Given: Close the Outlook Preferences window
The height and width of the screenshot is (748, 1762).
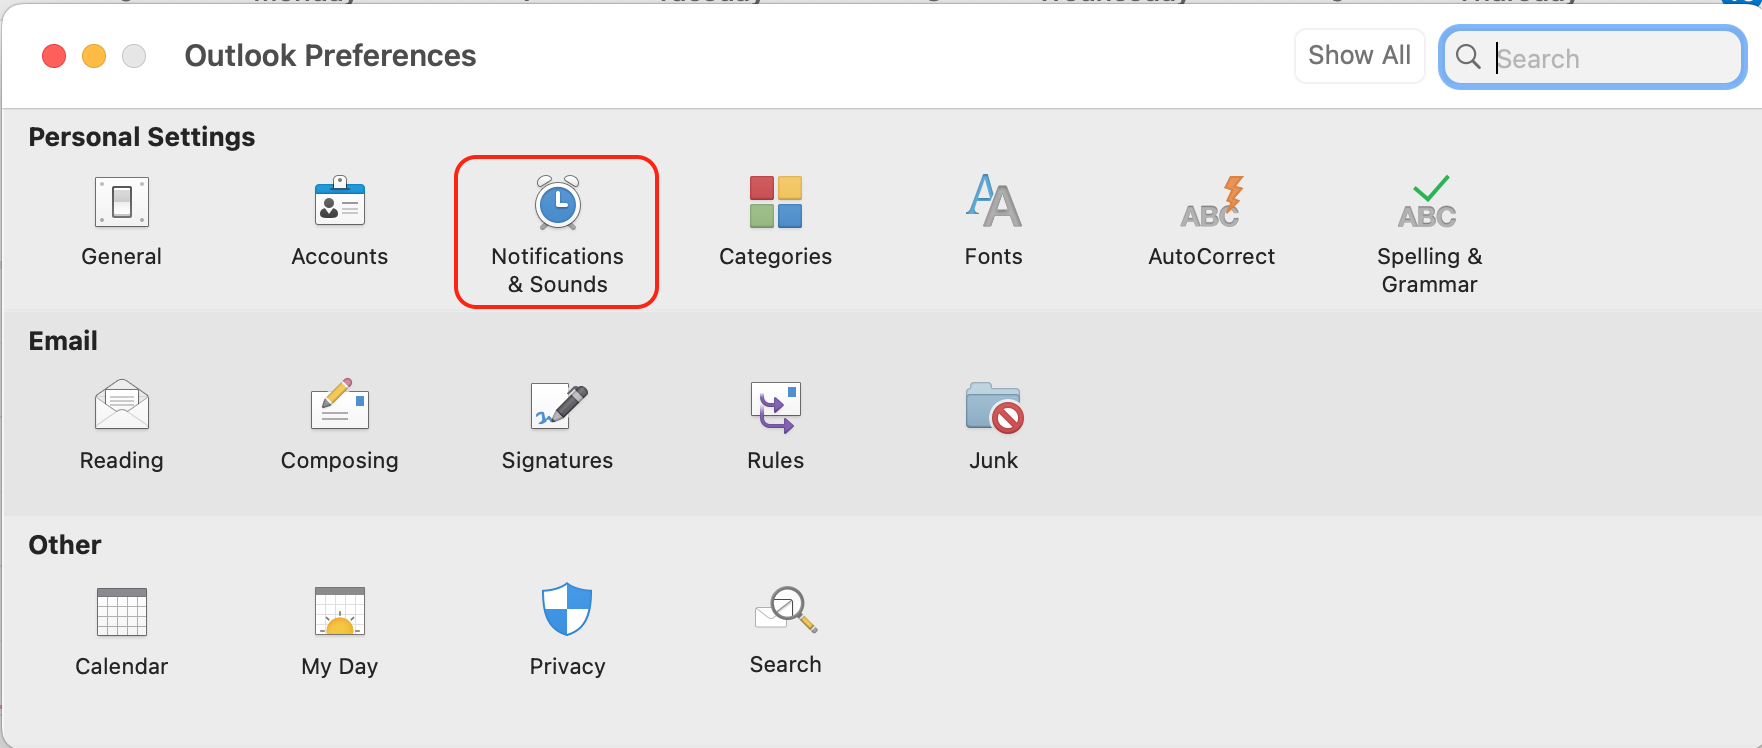Looking at the screenshot, I should (x=54, y=56).
